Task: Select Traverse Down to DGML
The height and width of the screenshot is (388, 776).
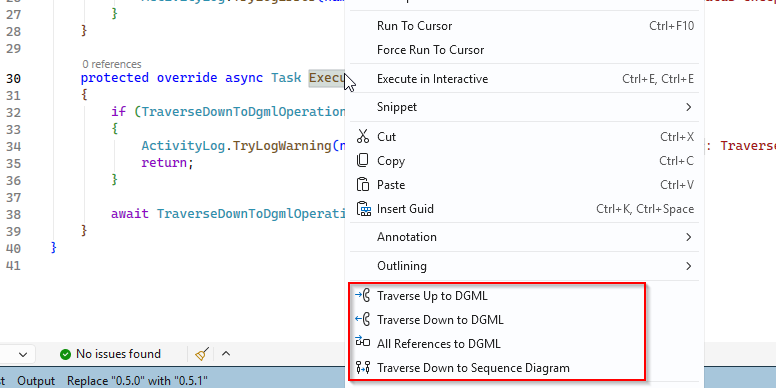Action: click(524, 320)
